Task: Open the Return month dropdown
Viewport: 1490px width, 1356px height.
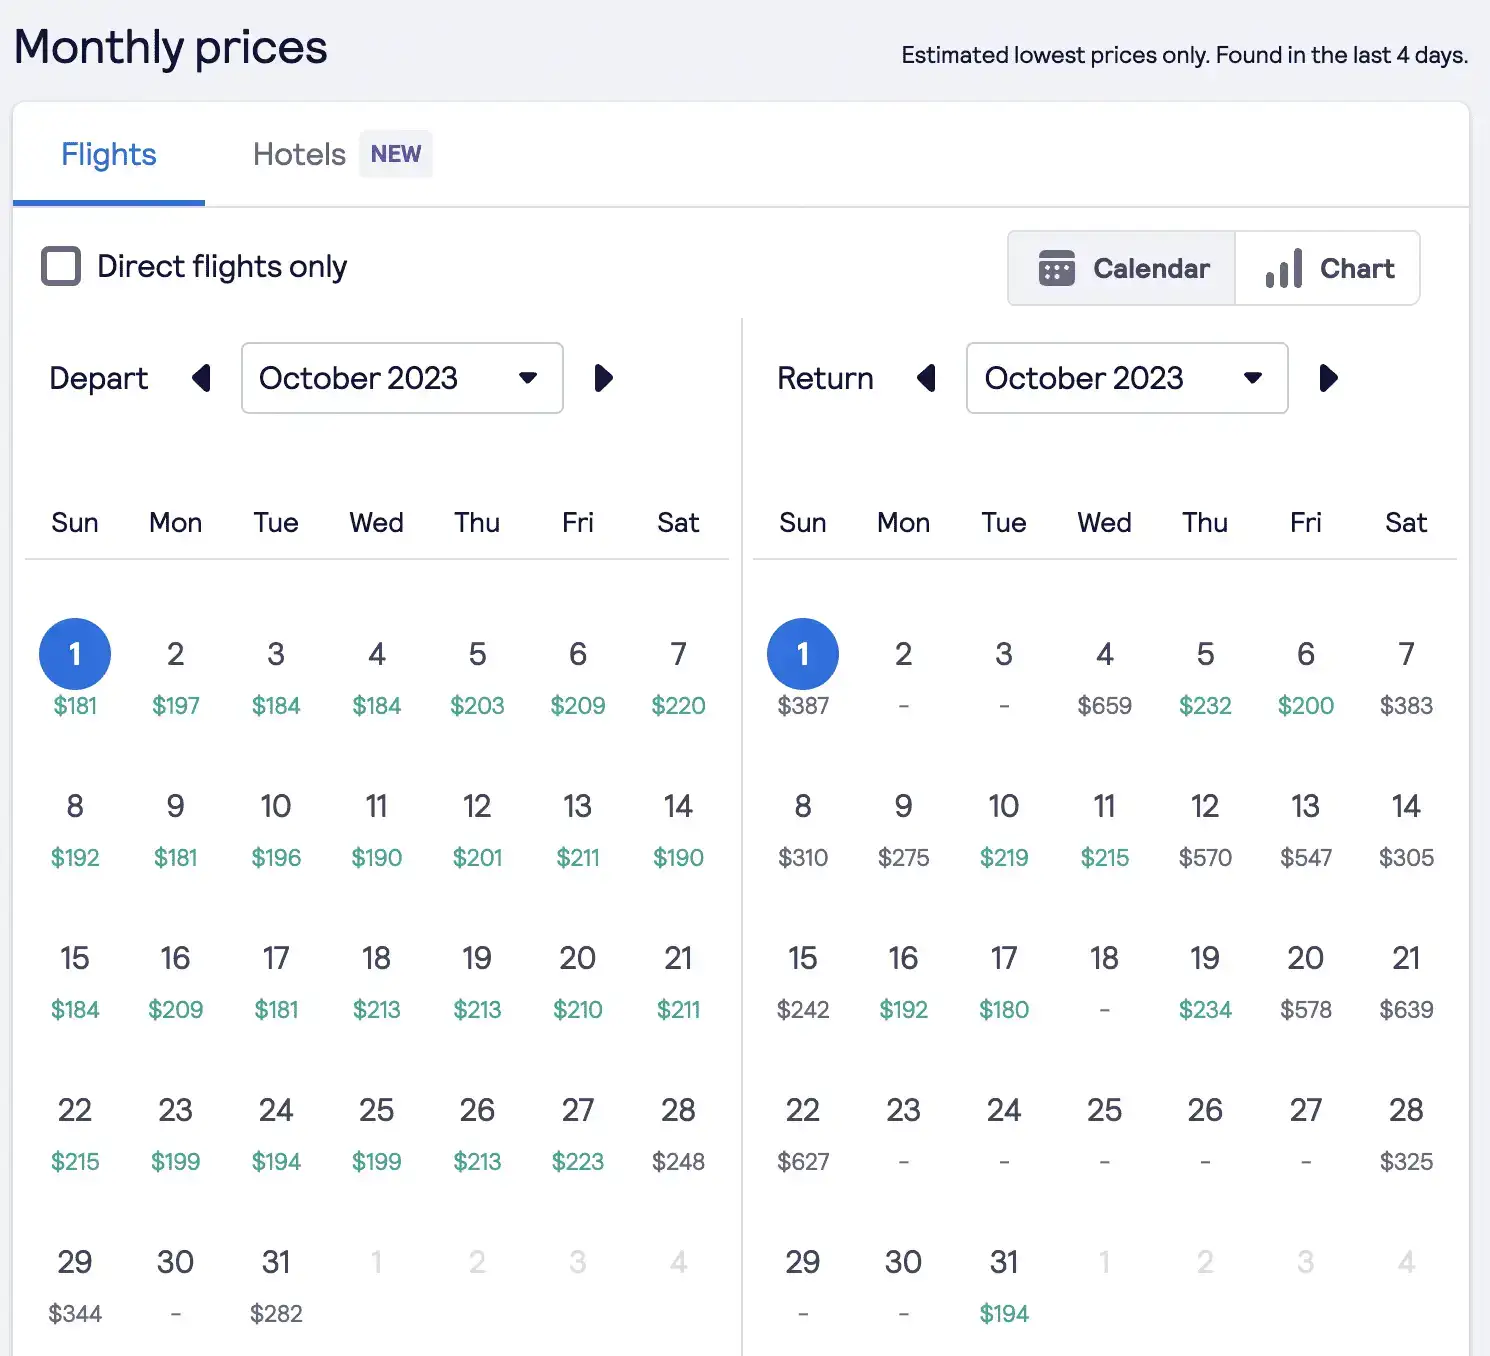Action: pyautogui.click(x=1127, y=378)
